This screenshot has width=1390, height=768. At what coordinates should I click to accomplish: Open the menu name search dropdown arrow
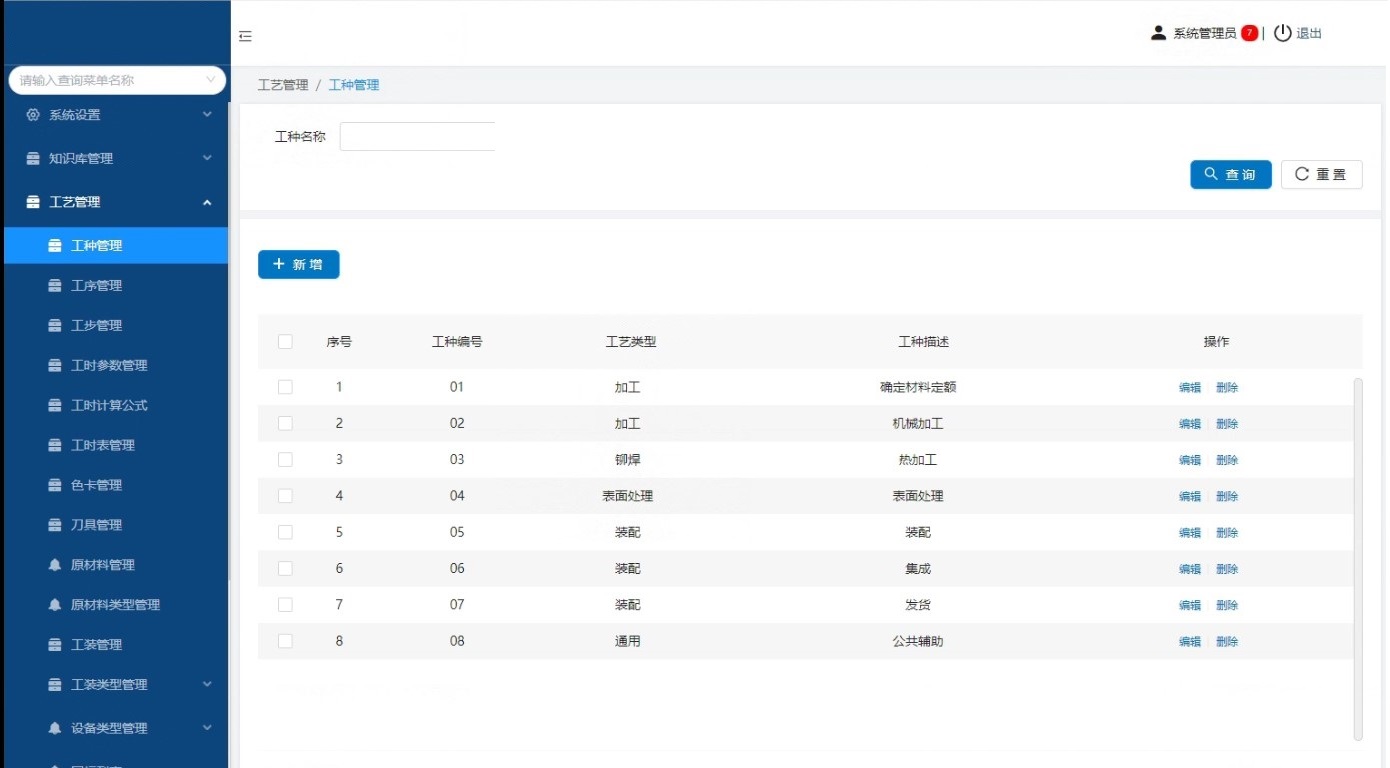[x=210, y=80]
